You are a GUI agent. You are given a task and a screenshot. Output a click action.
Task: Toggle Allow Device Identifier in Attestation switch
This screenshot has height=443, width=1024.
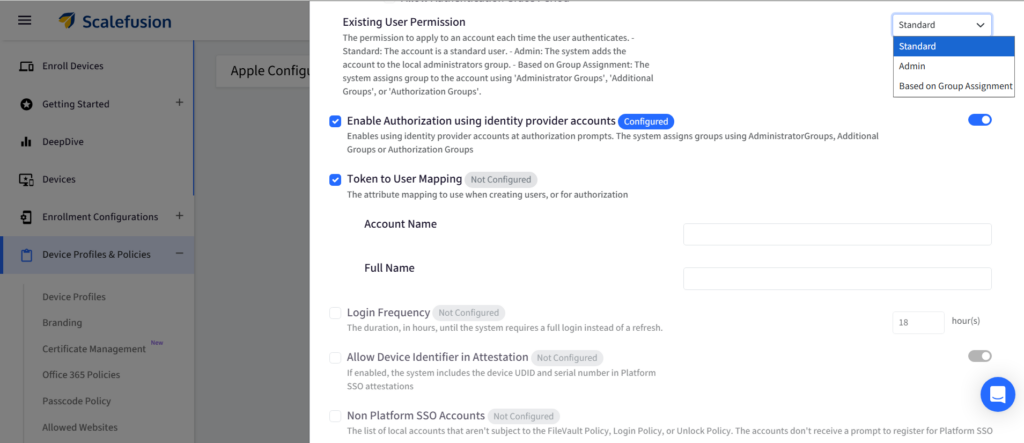coord(979,356)
